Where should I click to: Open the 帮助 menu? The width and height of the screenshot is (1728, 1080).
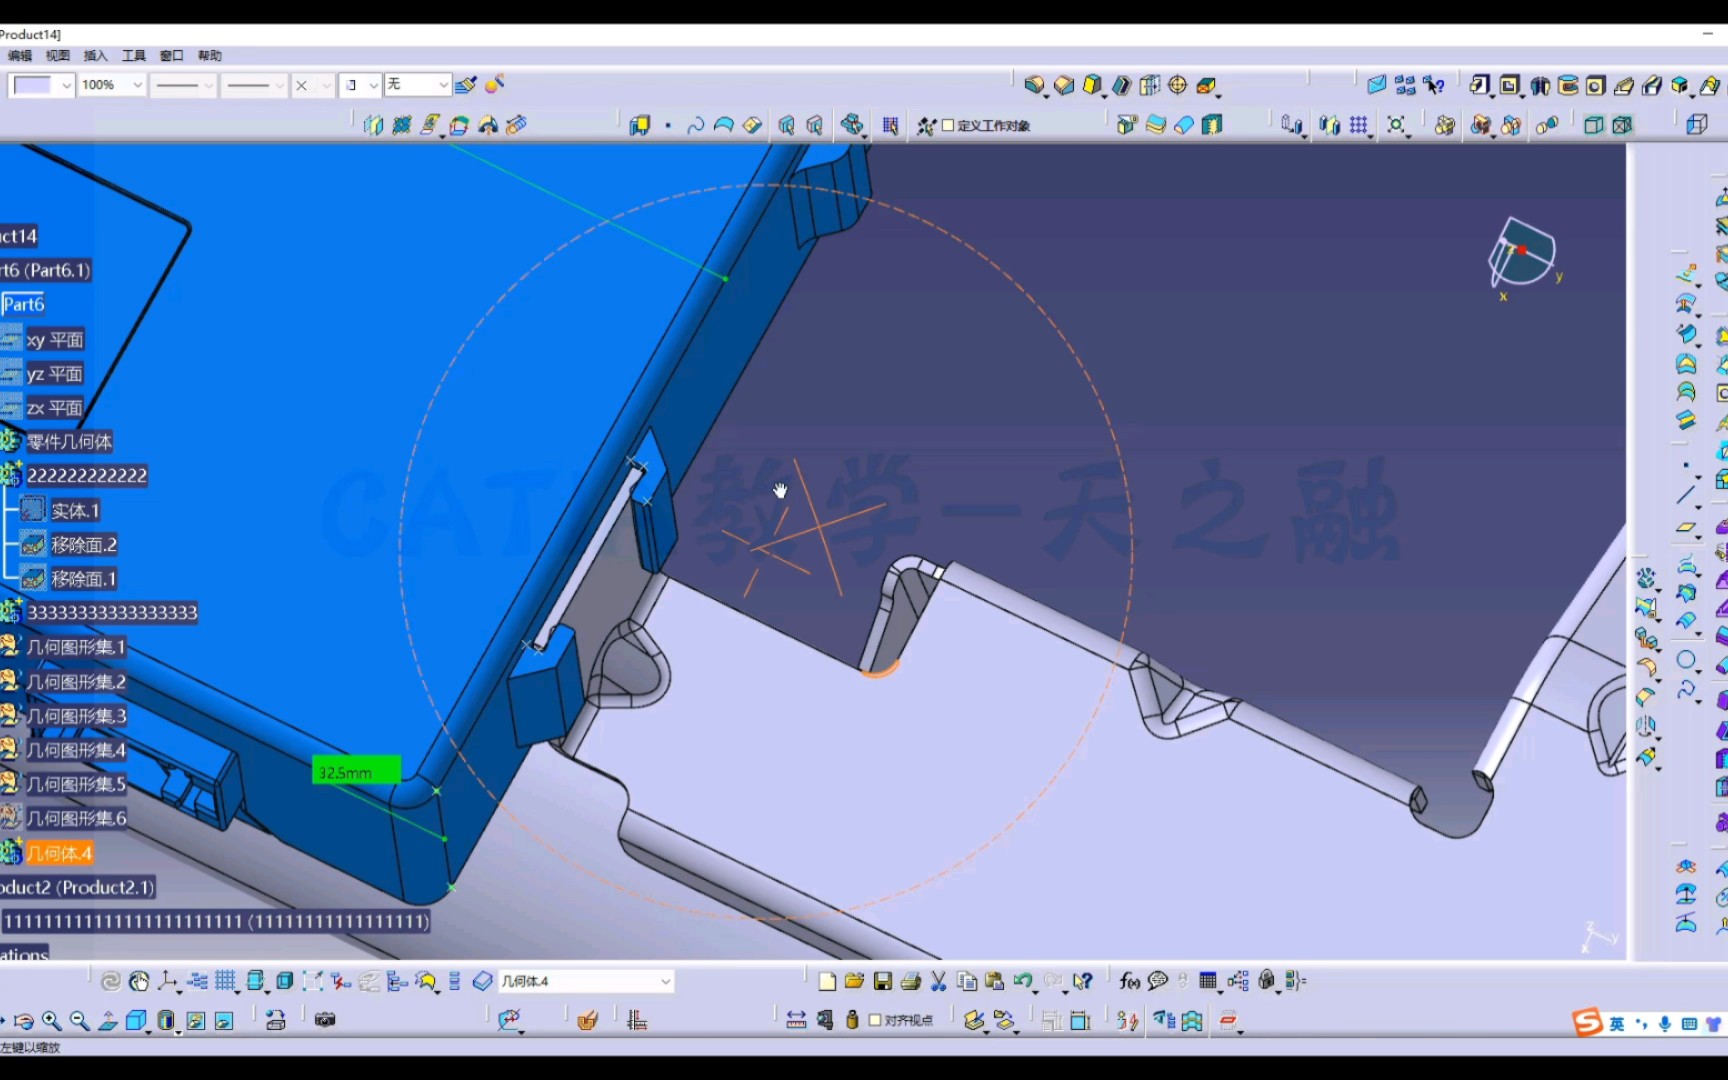[x=210, y=56]
